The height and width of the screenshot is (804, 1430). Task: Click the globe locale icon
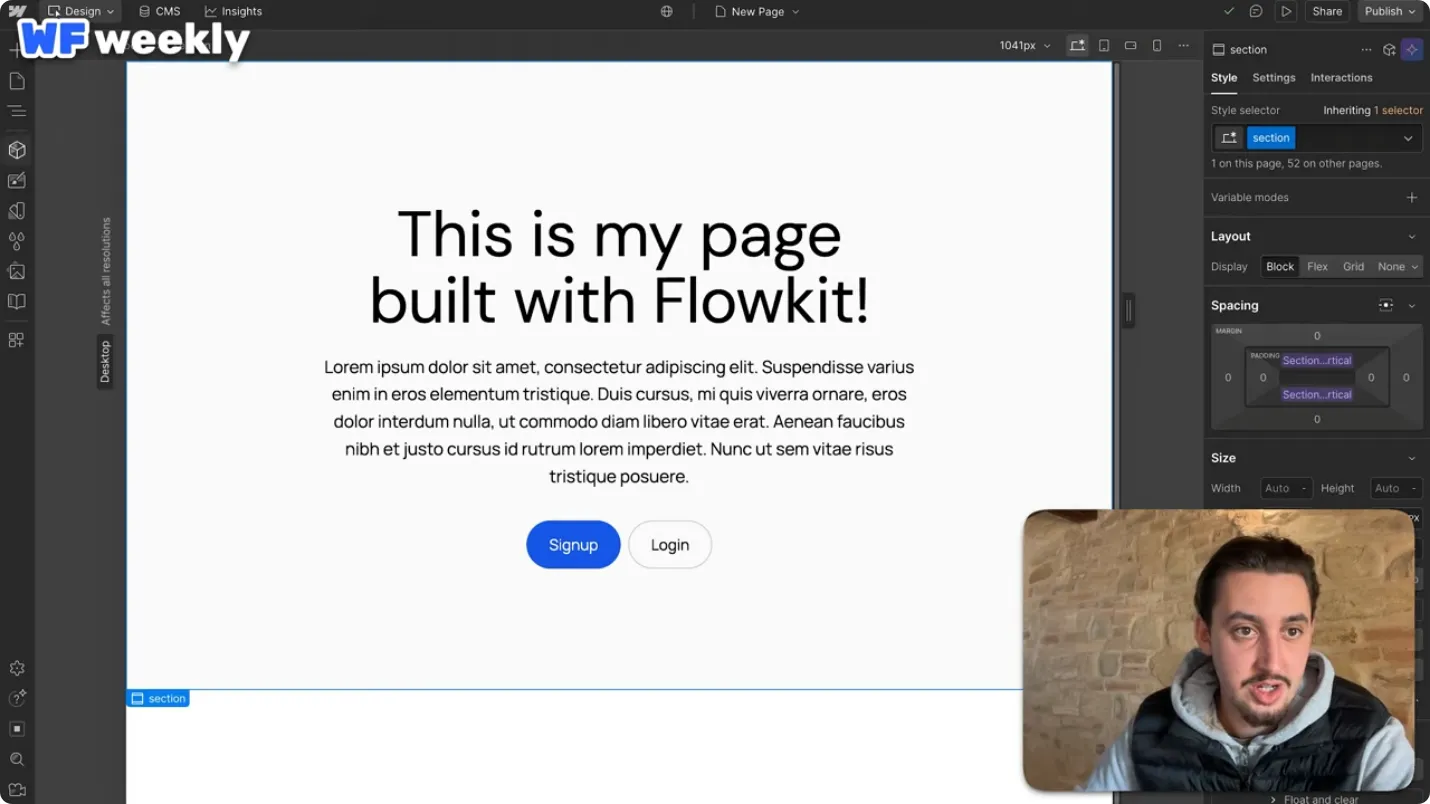click(x=667, y=12)
